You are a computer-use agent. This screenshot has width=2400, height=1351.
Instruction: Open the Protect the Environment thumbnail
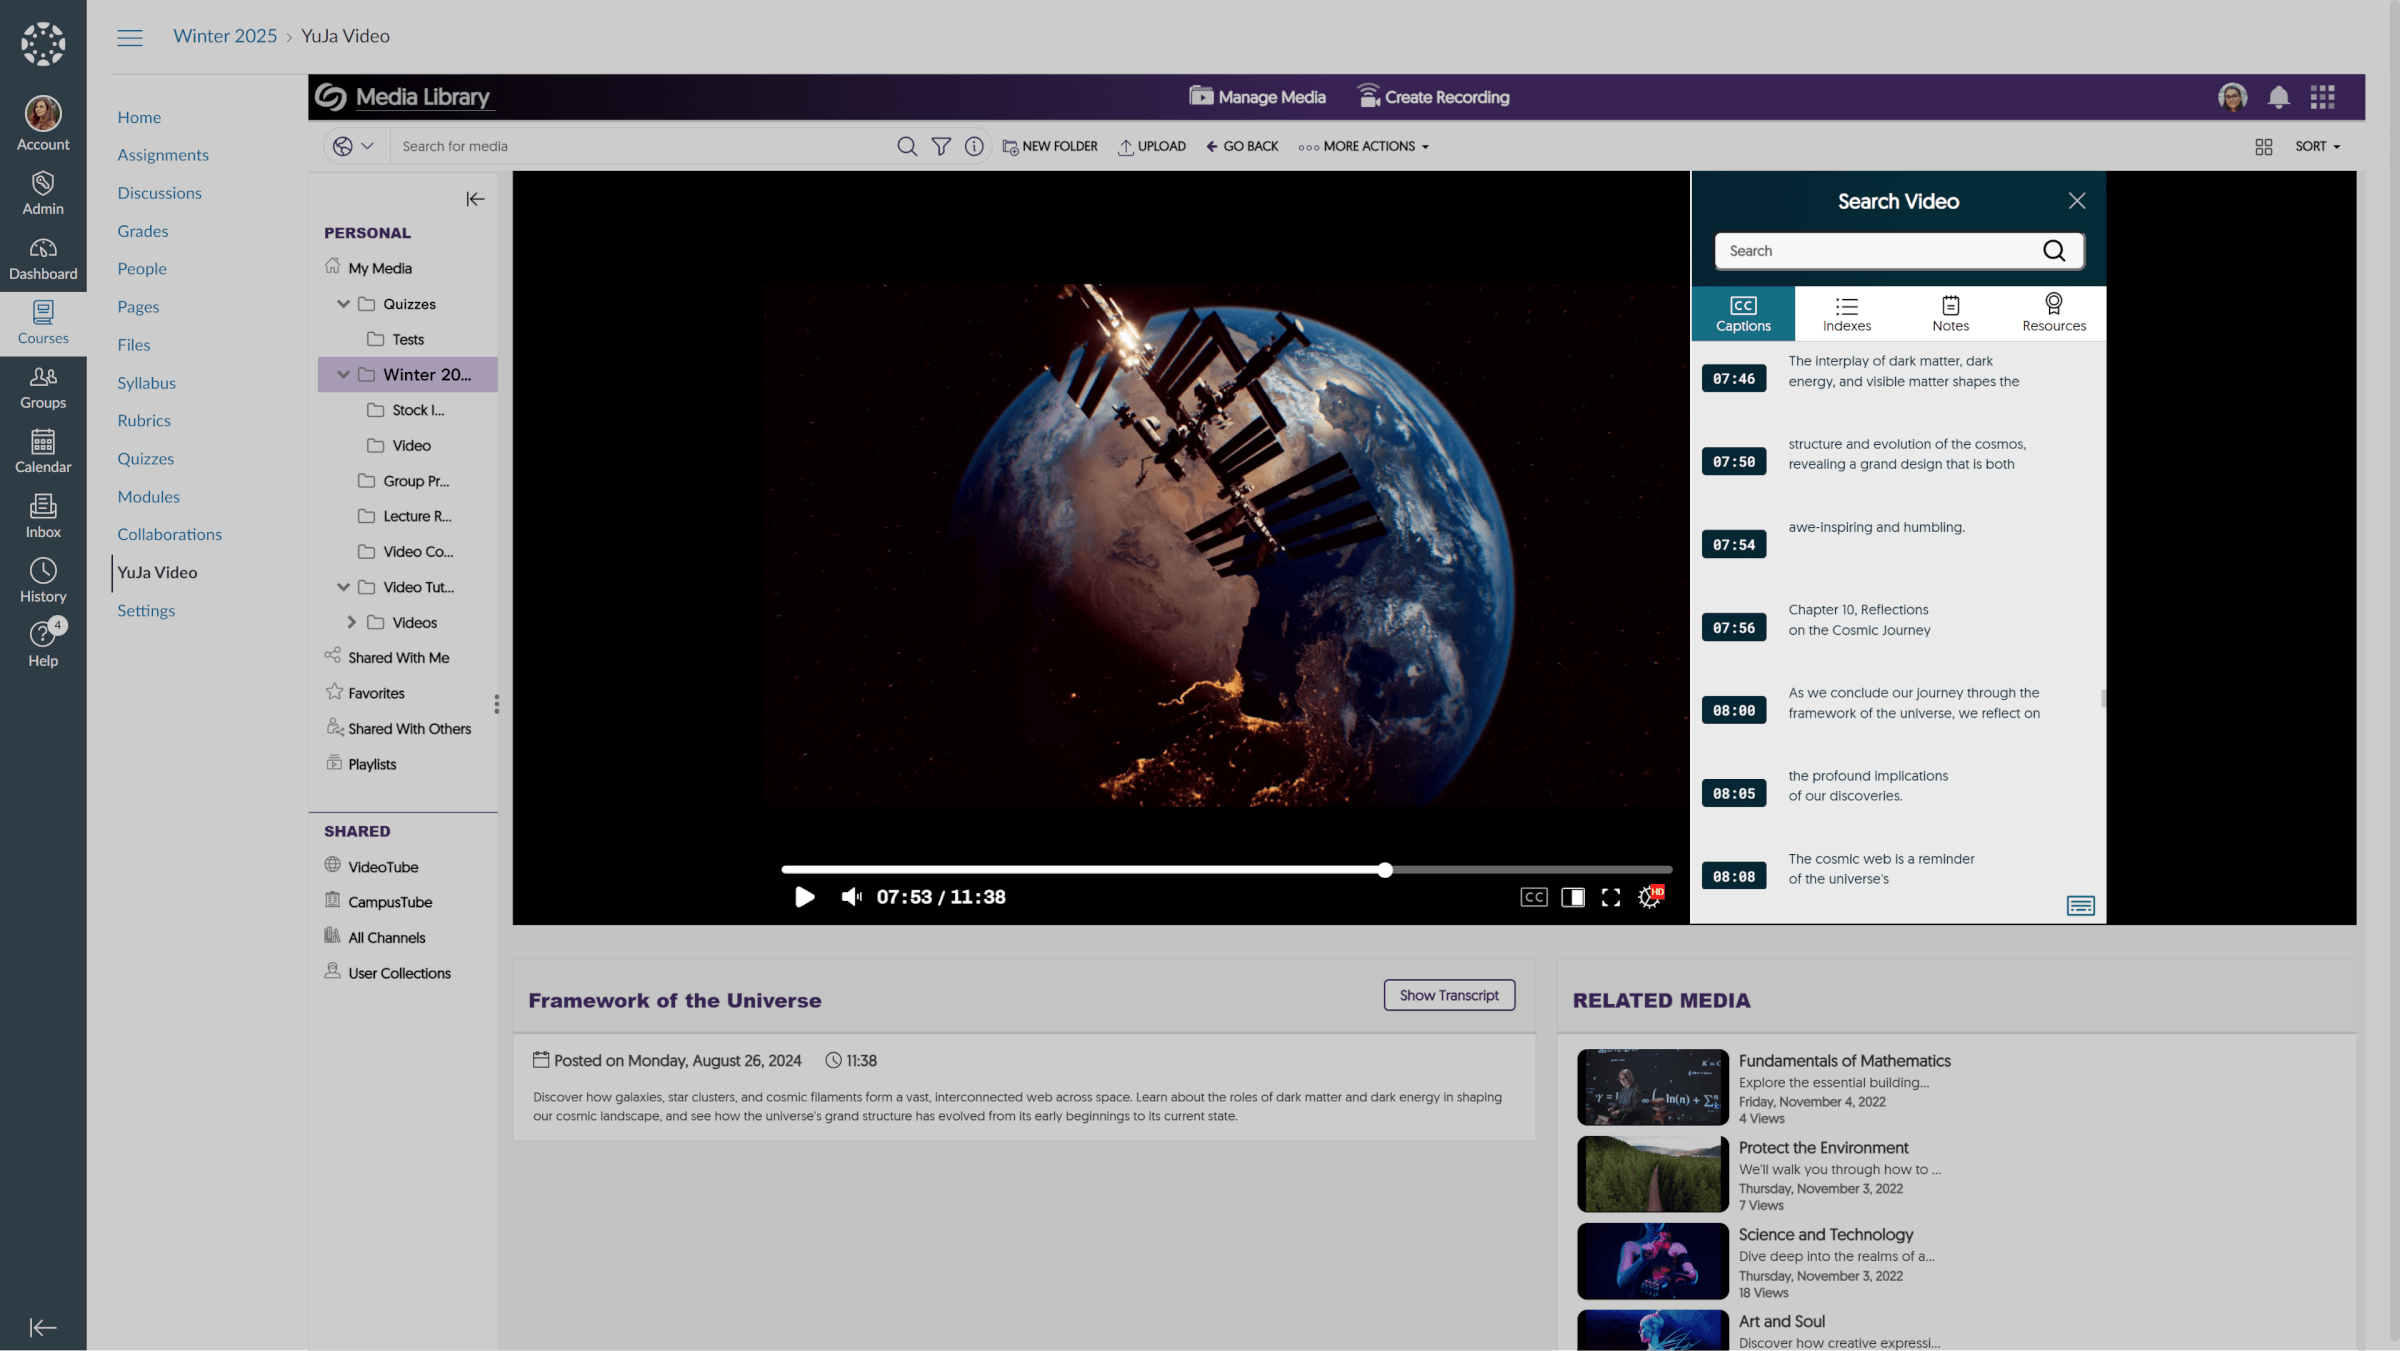click(1653, 1174)
